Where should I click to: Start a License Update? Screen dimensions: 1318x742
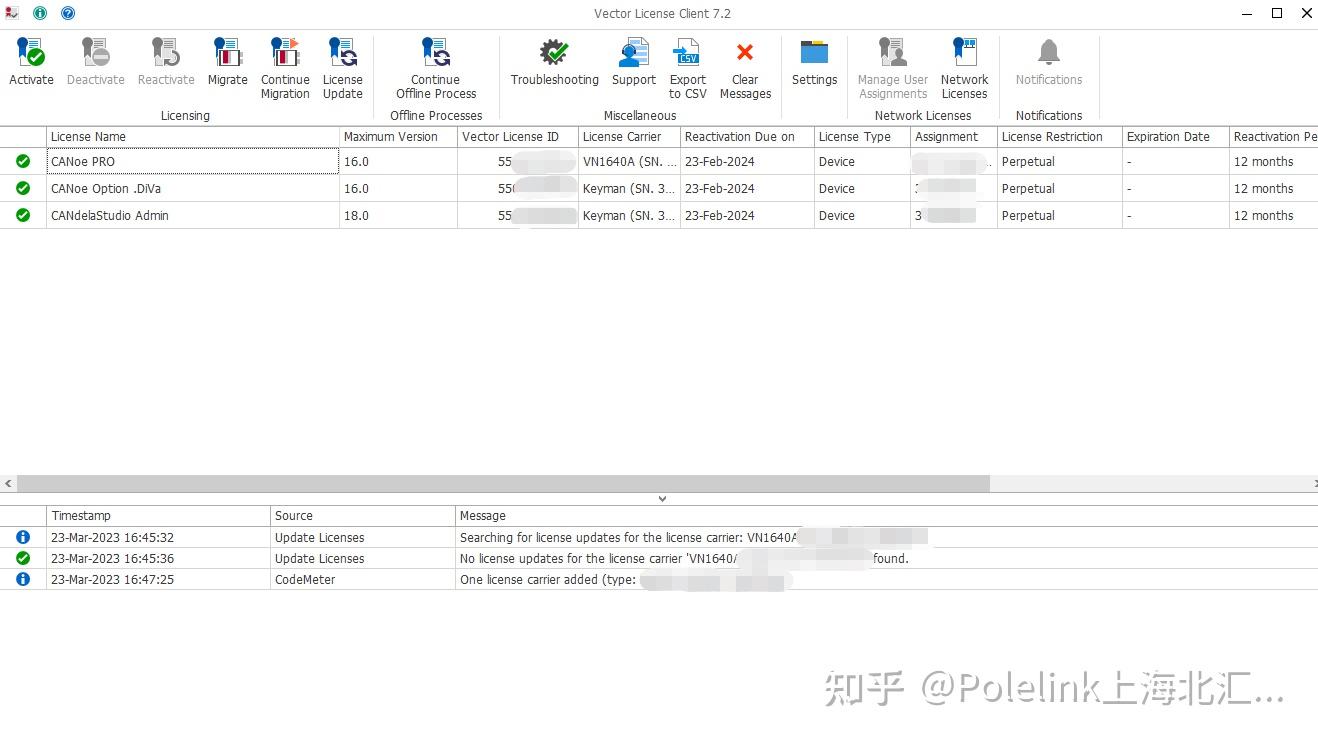343,60
